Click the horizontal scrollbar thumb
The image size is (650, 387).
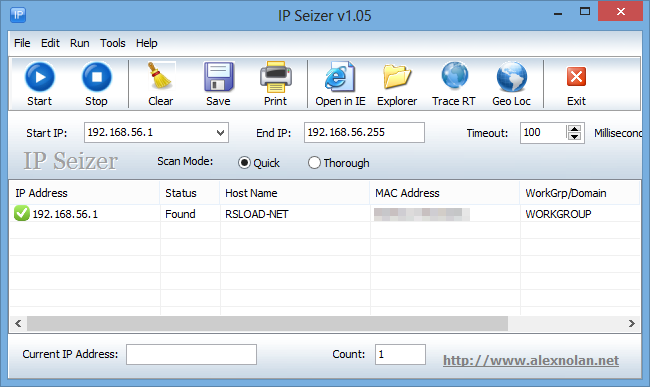point(267,323)
